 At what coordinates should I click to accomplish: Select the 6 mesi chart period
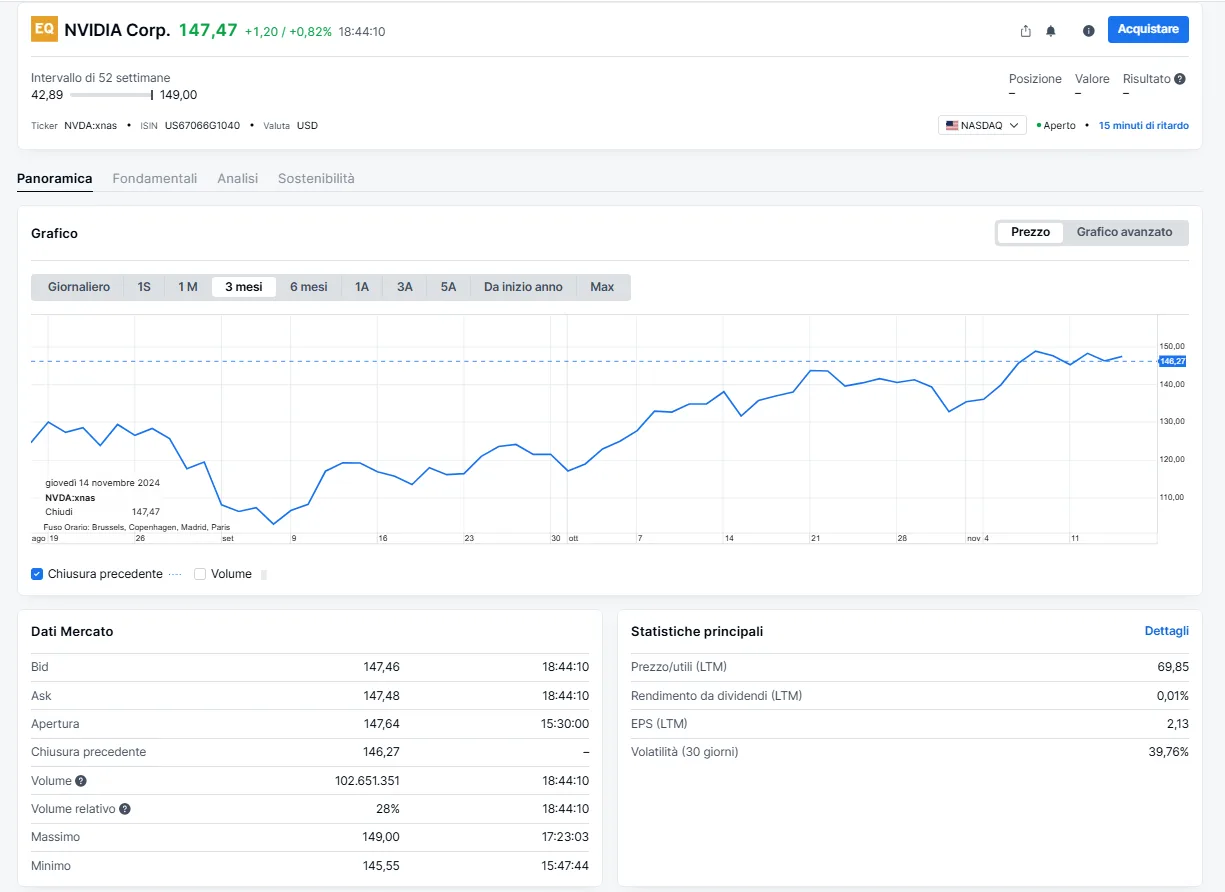[x=309, y=287]
